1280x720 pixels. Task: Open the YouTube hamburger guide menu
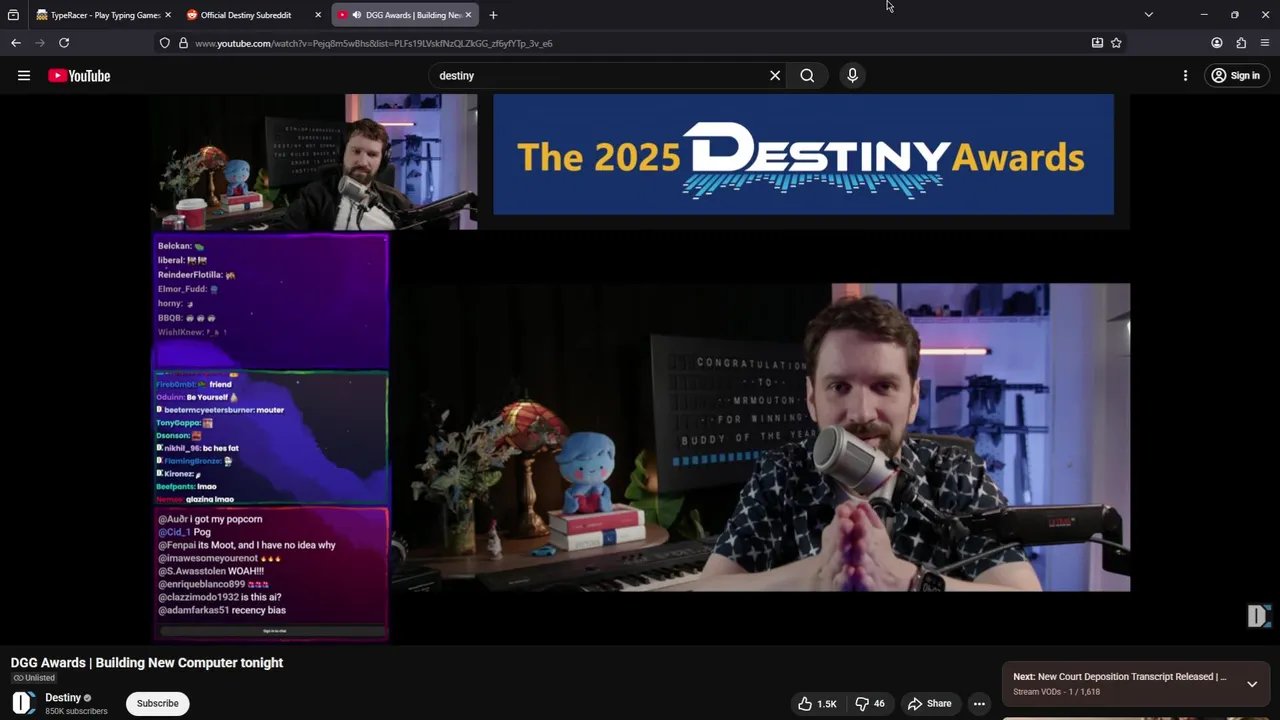point(24,75)
